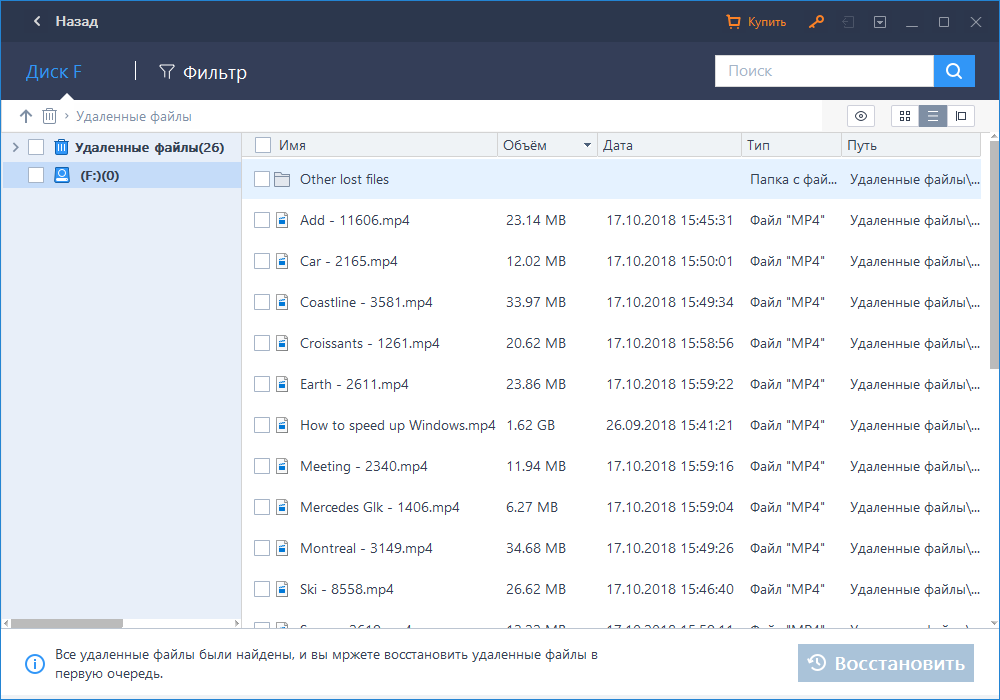This screenshot has width=1000, height=700.
Task: Check the Montreal - 3149.mp4 checkbox
Action: tap(262, 548)
